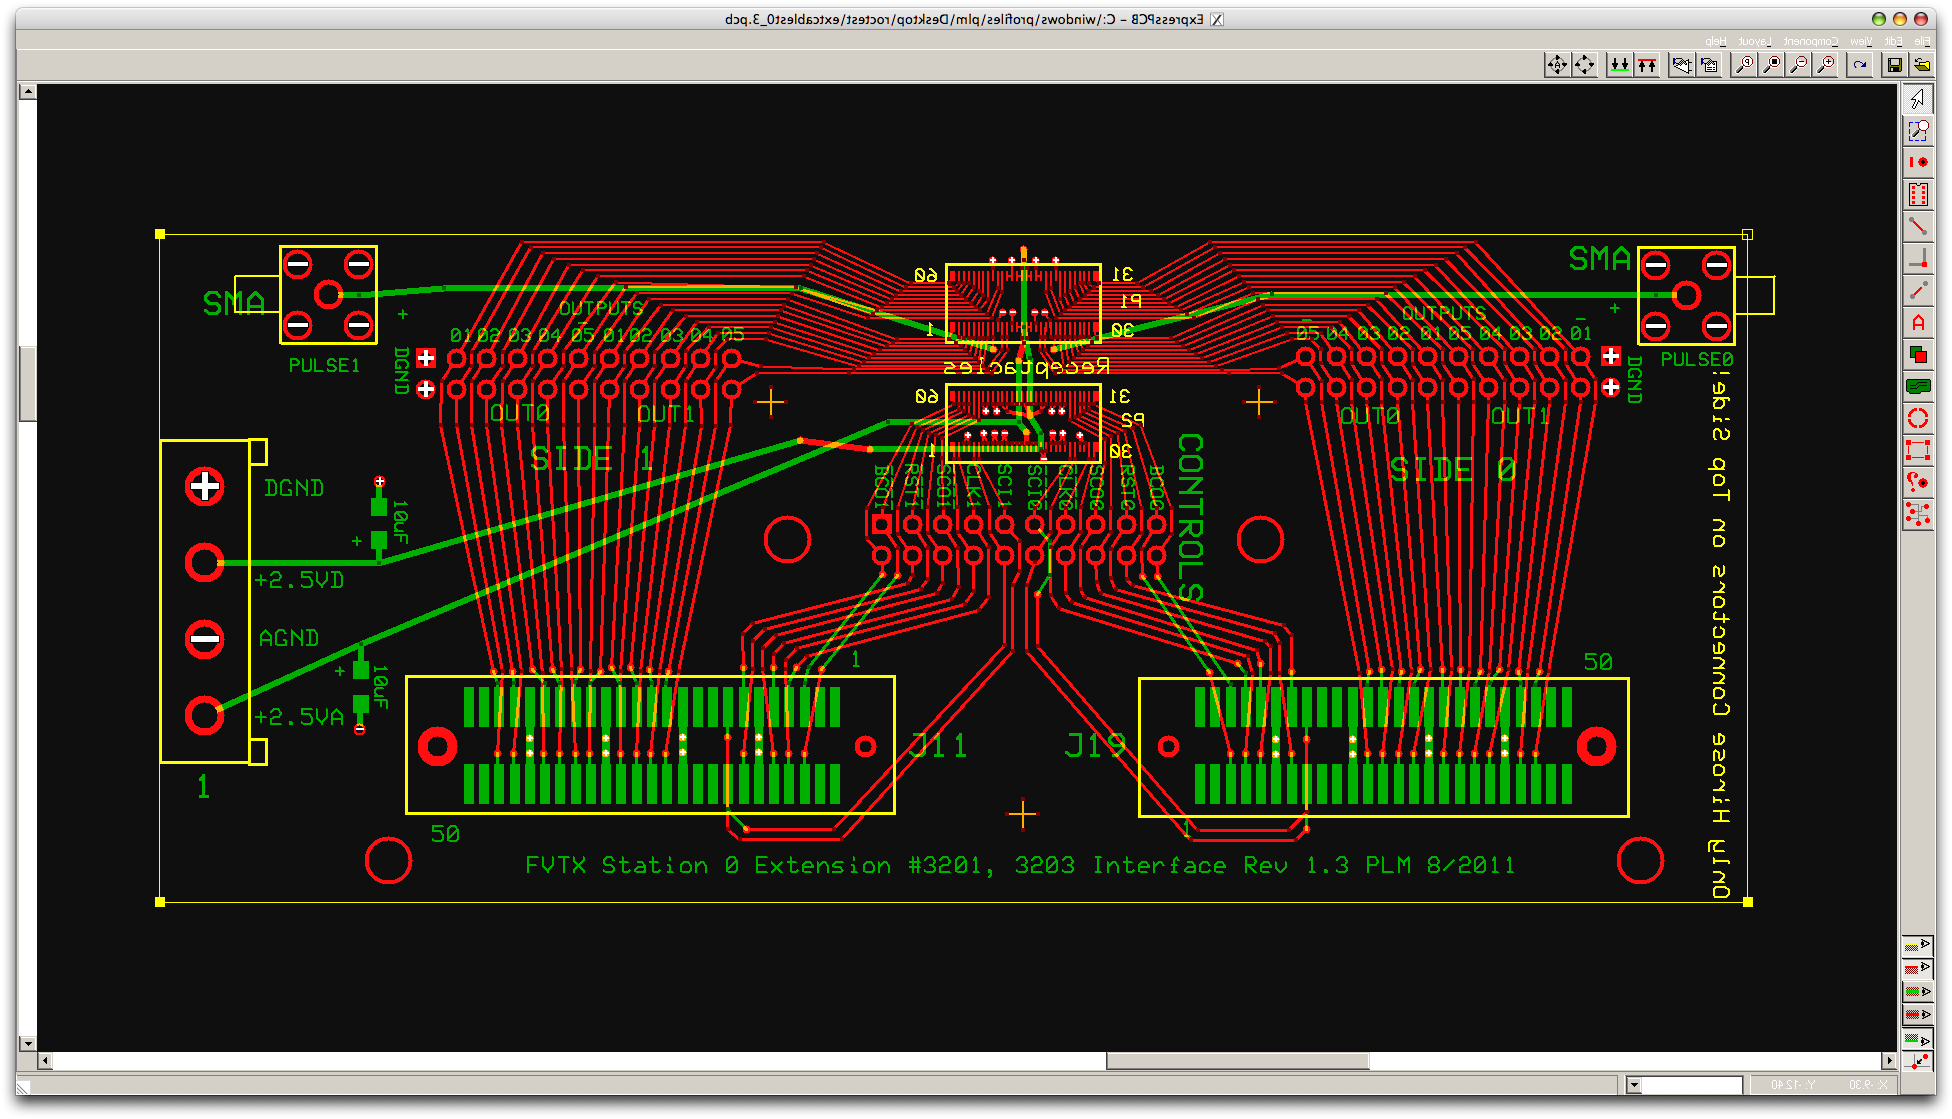The width and height of the screenshot is (1952, 1119).
Task: Click the blue Undo arrow icon
Action: click(1859, 65)
